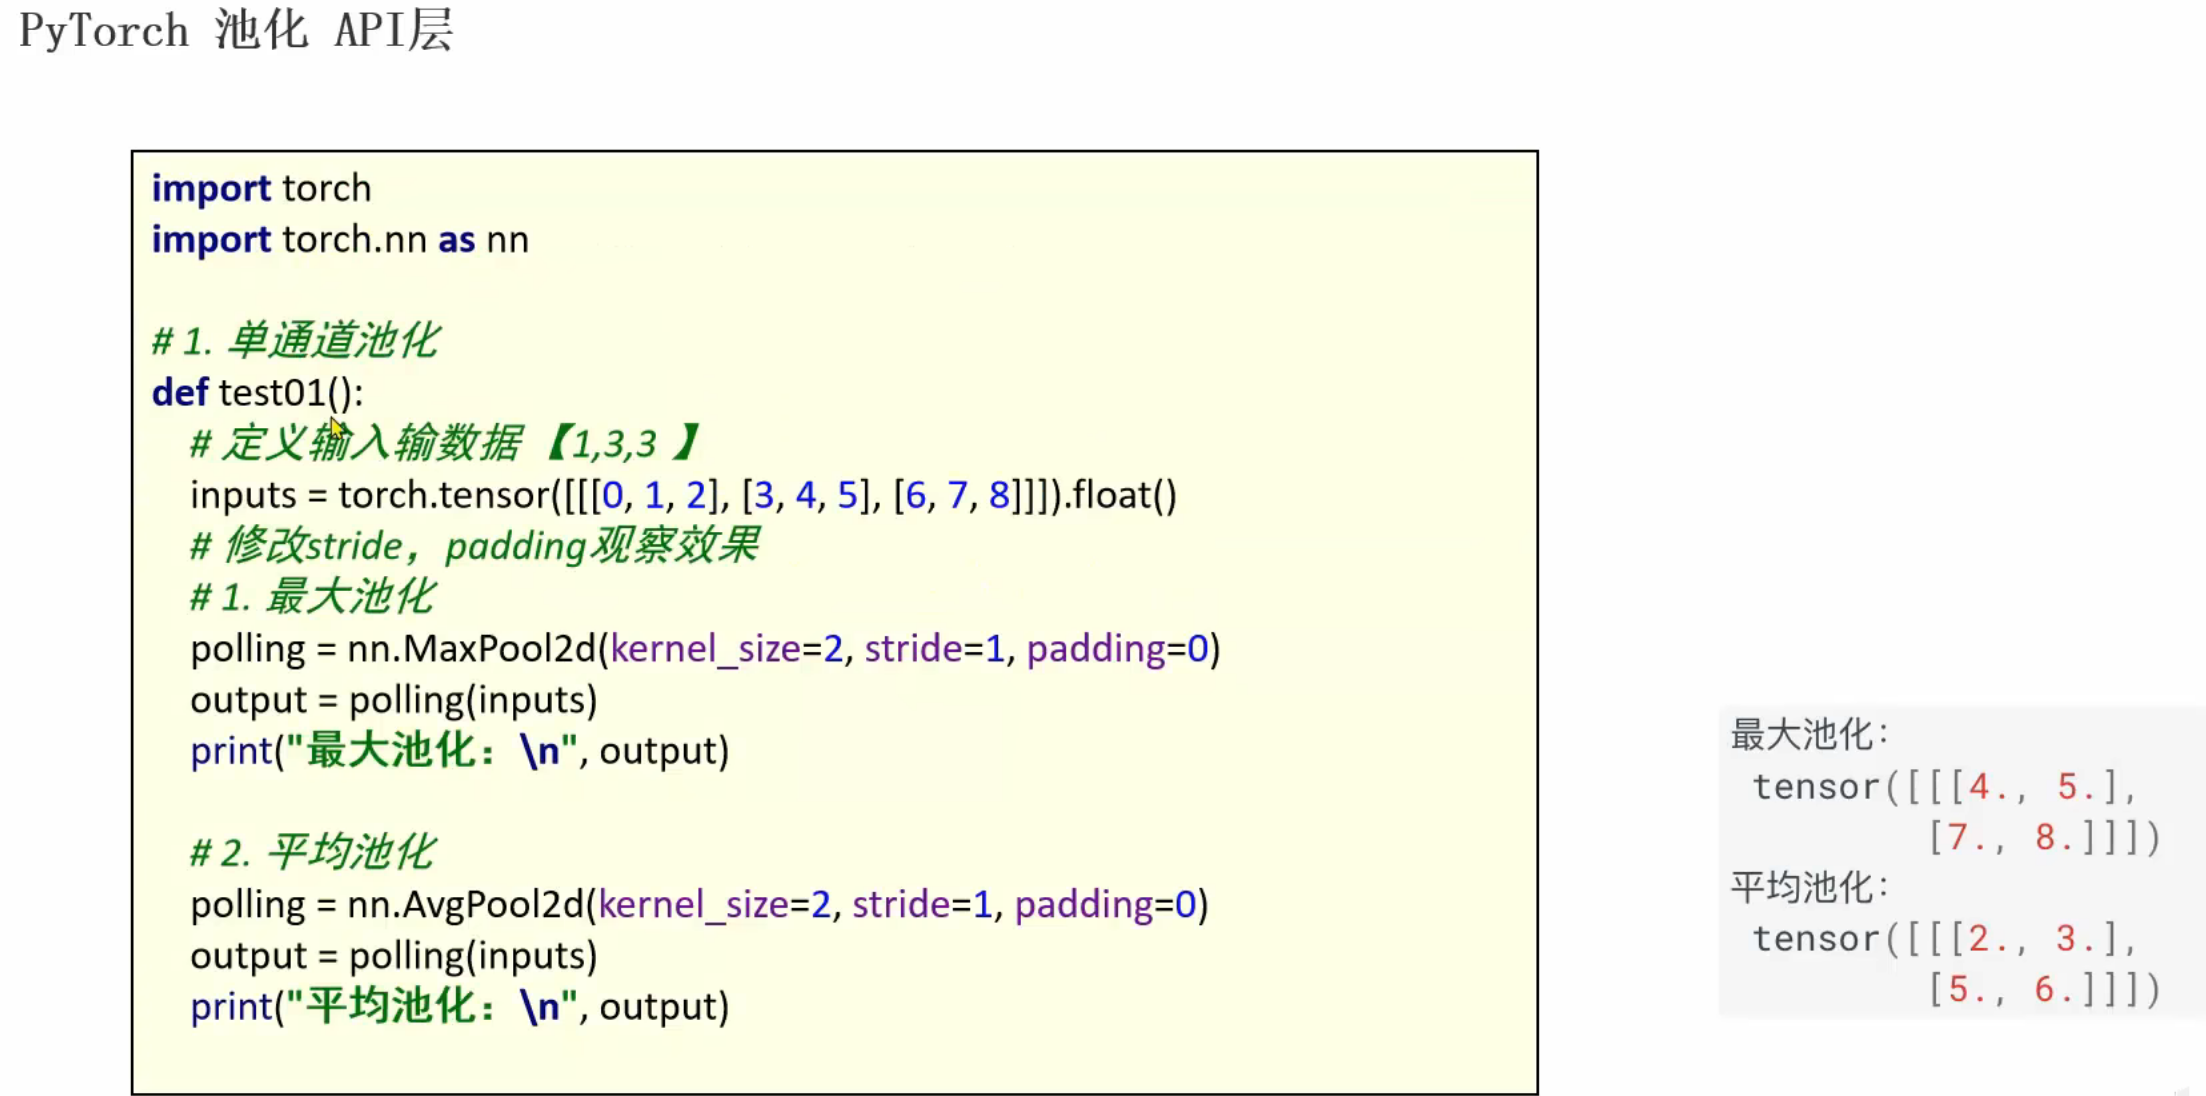Click 'nn.MaxPool2d' in the code

471,649
